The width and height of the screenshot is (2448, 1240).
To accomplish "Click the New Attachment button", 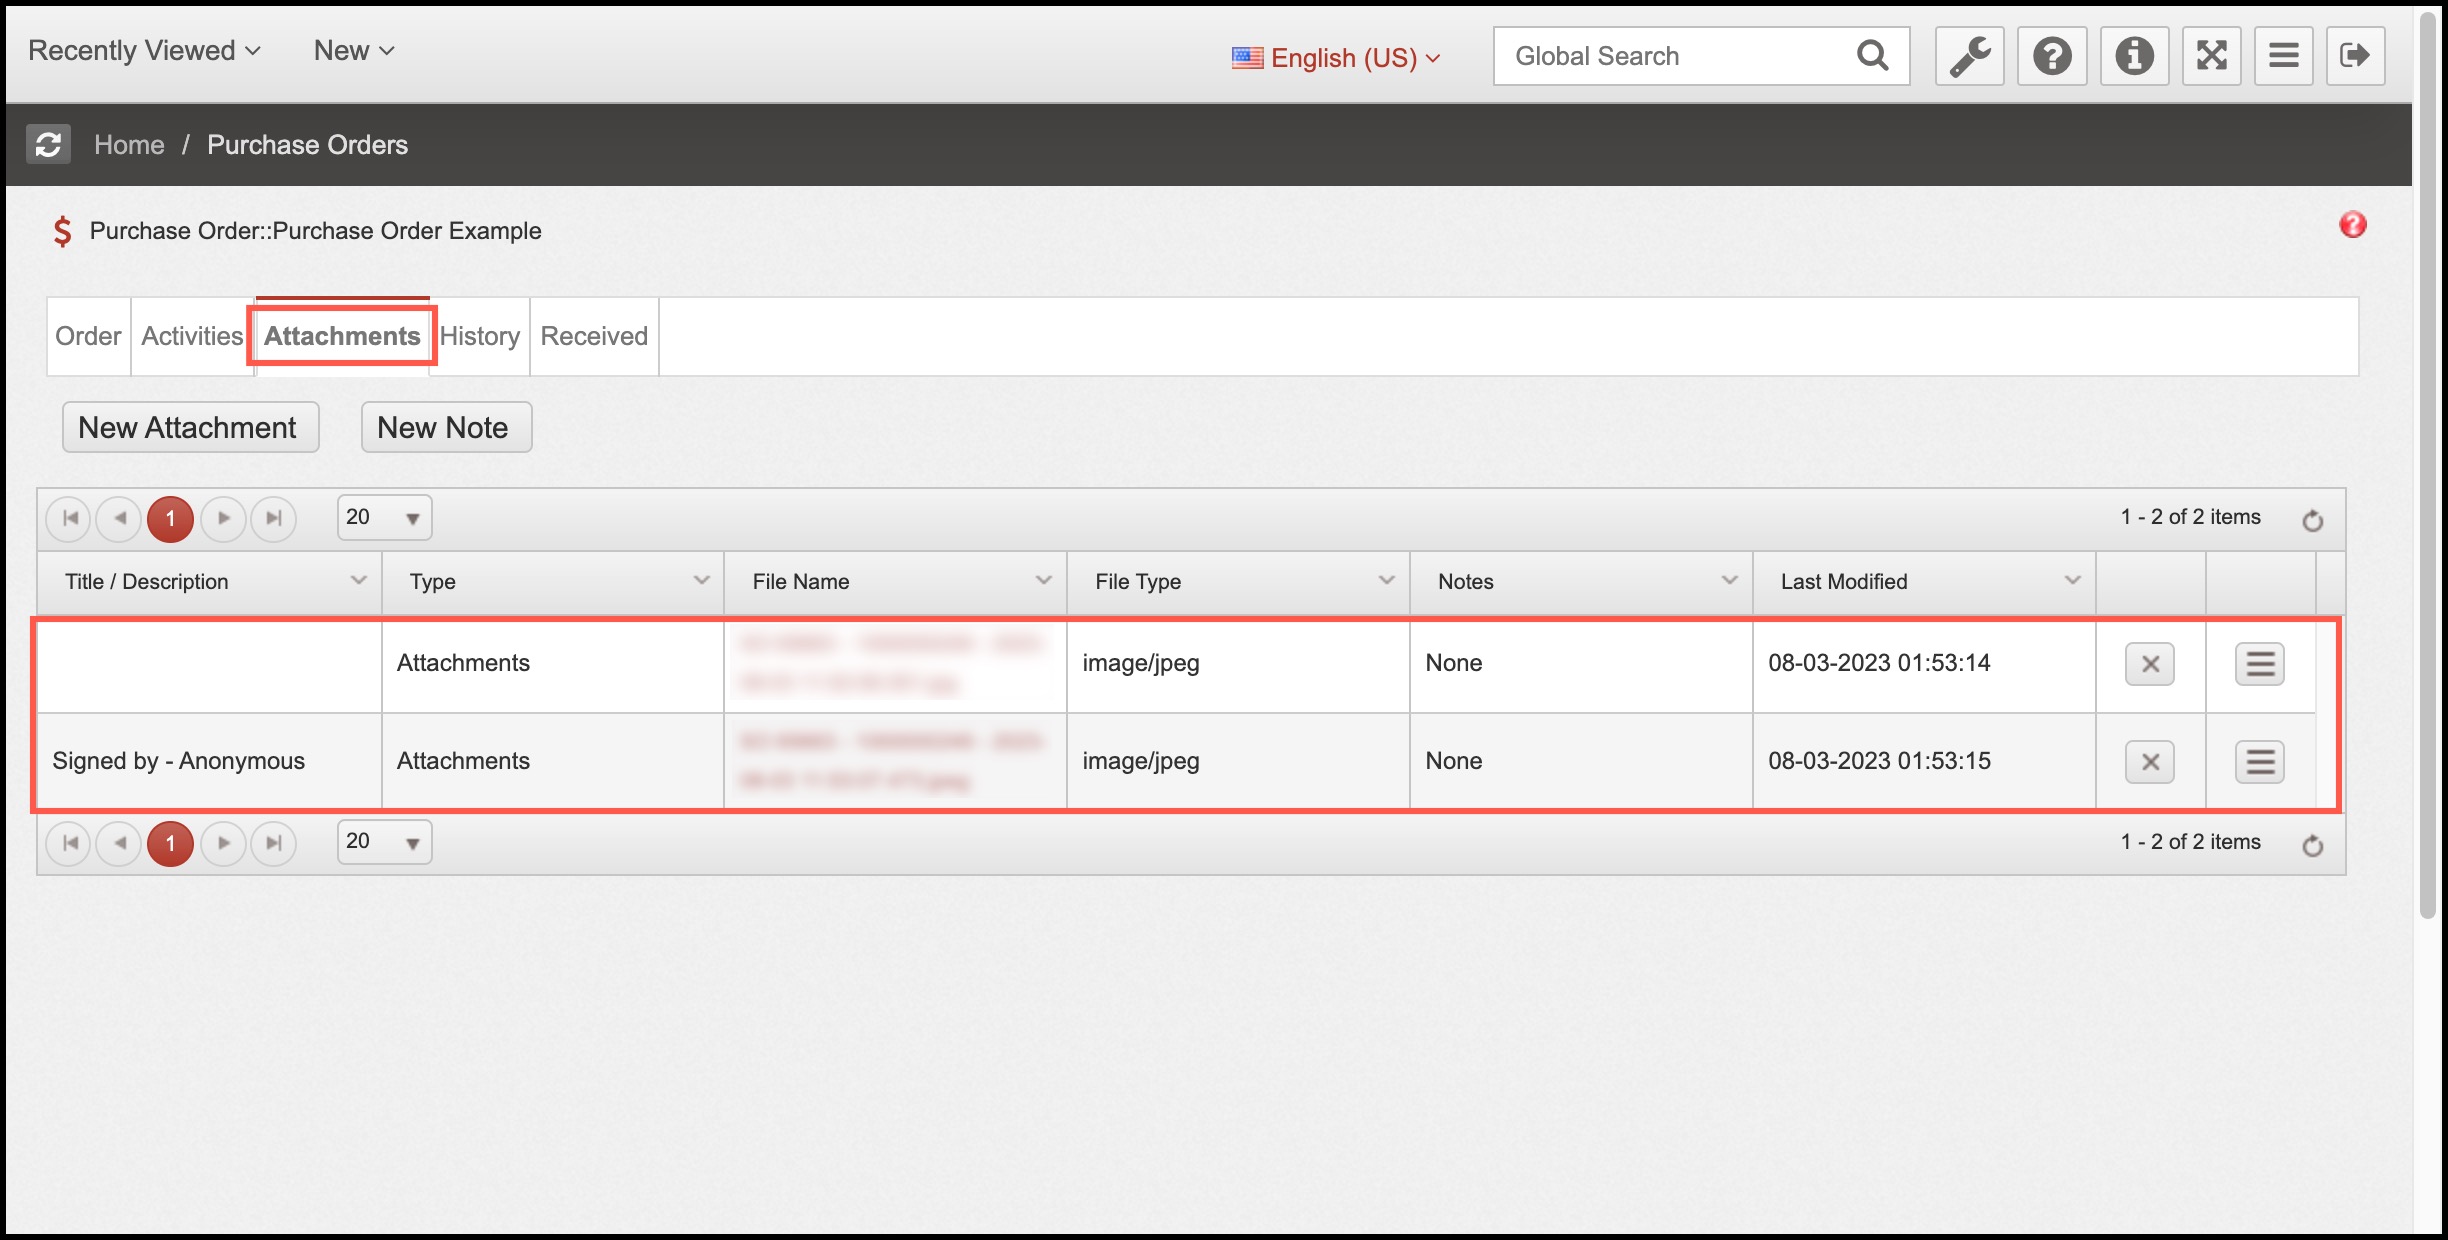I will click(190, 428).
